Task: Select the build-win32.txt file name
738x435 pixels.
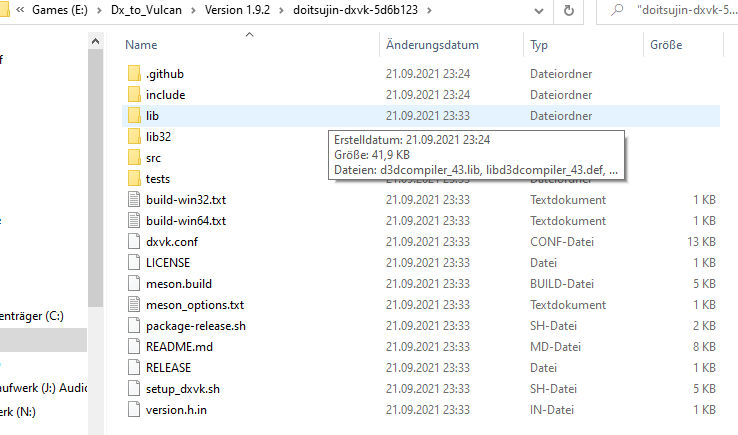Action: click(186, 200)
